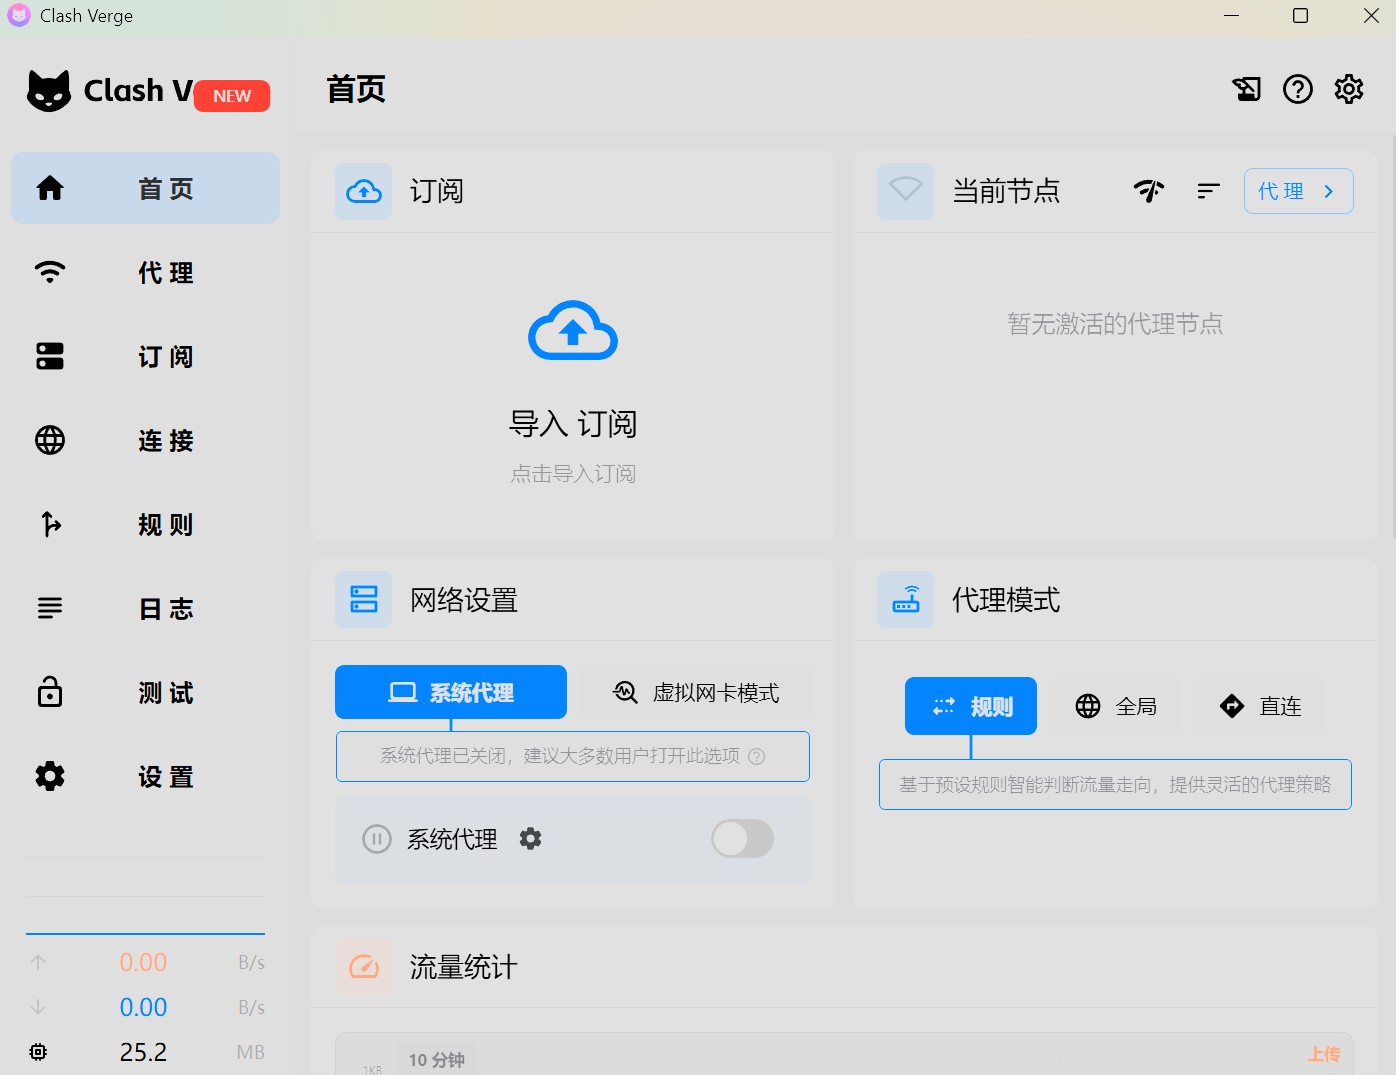Open the 日志 logs sidebar page
The width and height of the screenshot is (1396, 1075).
point(145,608)
